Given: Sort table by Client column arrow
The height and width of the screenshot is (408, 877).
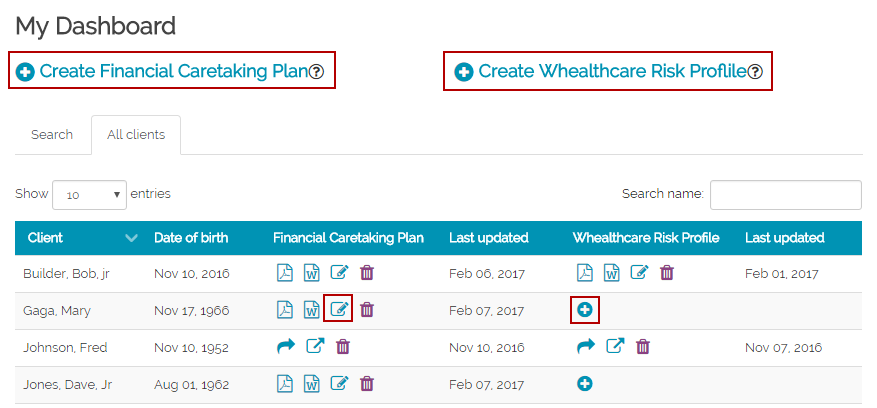Looking at the screenshot, I should (x=131, y=238).
